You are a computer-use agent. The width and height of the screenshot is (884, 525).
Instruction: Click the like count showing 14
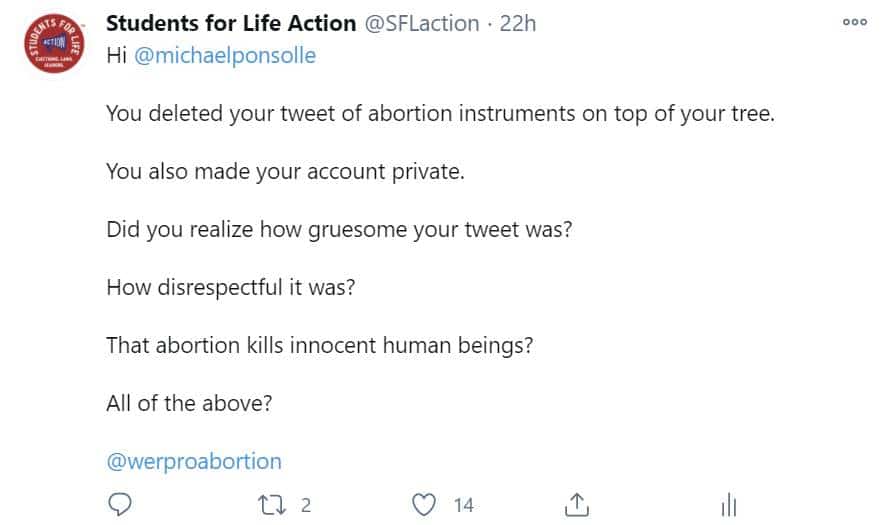click(x=463, y=505)
